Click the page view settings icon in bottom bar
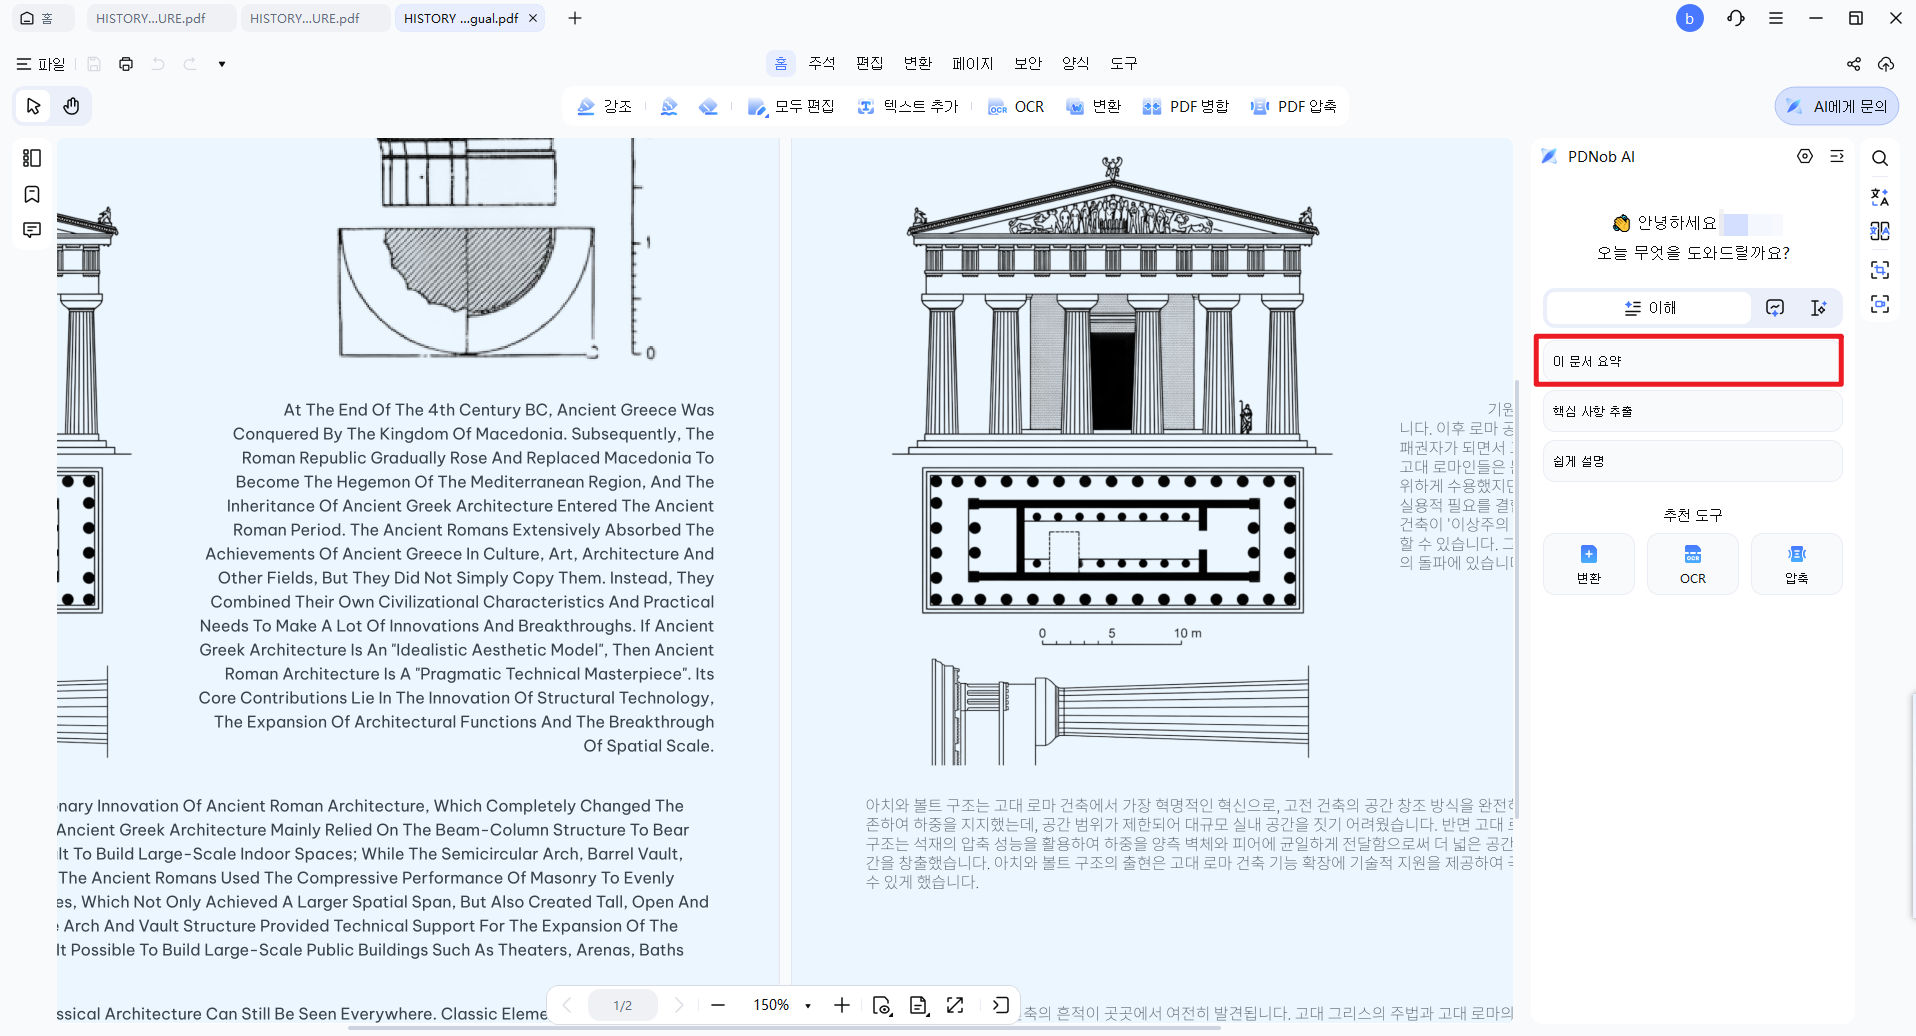 coord(882,1005)
